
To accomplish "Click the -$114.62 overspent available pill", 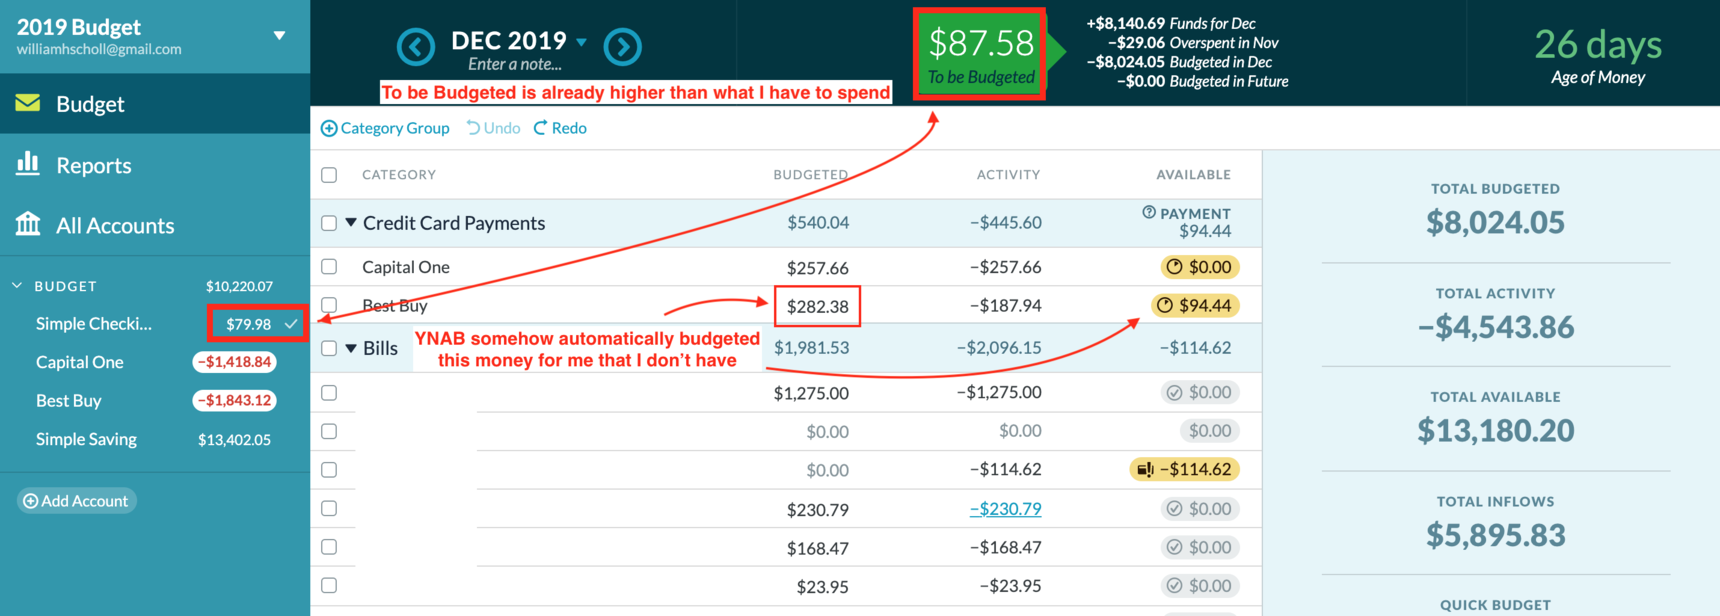I will click(x=1184, y=469).
